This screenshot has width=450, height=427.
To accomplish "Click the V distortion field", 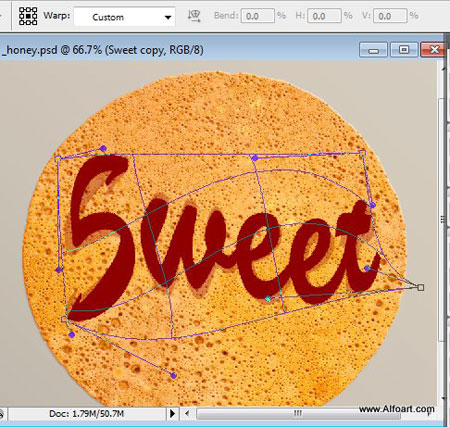I will pyautogui.click(x=390, y=16).
